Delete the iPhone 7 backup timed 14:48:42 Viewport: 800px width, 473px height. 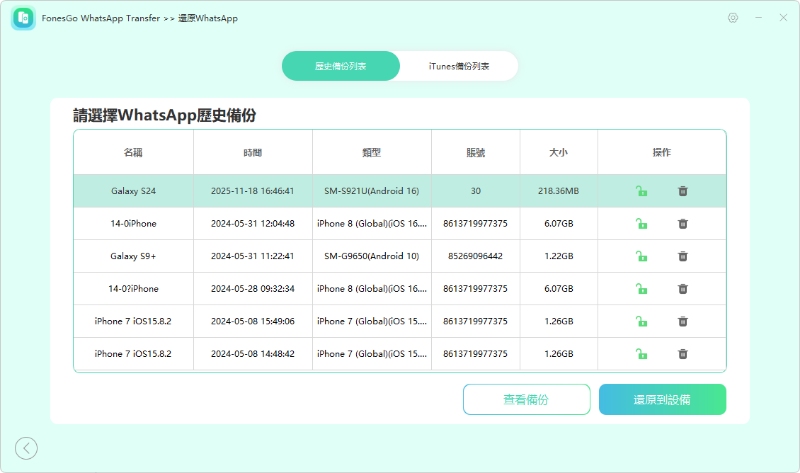coord(683,354)
